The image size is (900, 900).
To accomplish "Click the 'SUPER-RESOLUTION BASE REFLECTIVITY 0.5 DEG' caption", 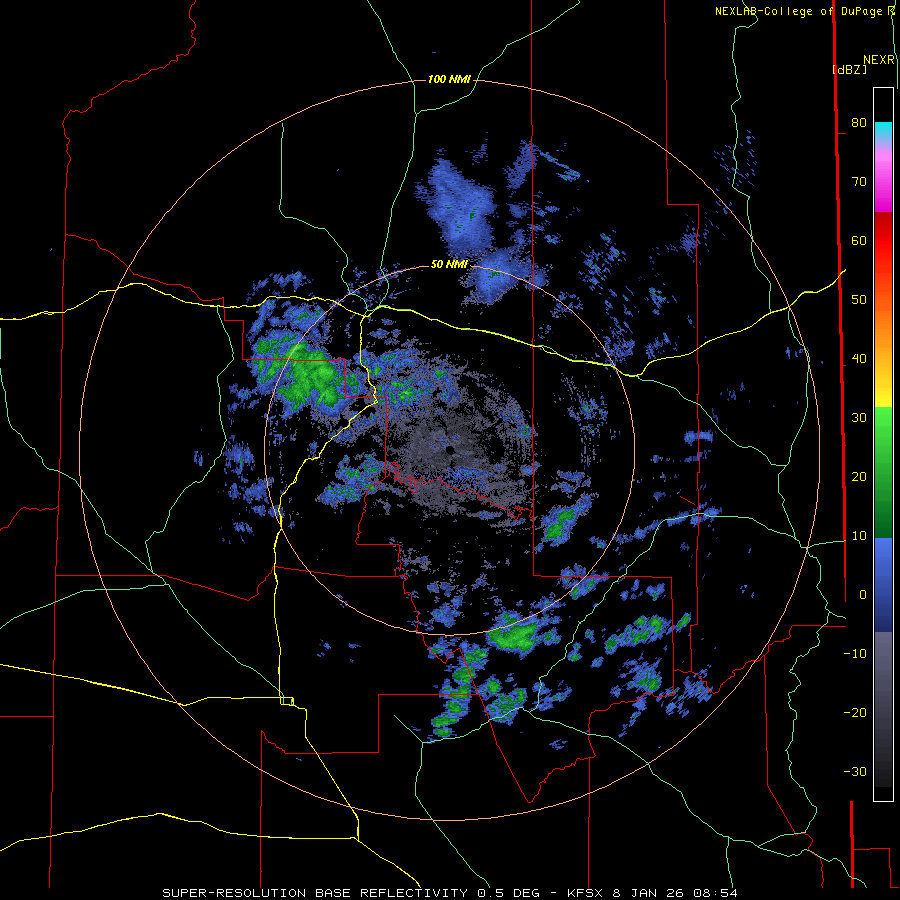I will tap(351, 893).
